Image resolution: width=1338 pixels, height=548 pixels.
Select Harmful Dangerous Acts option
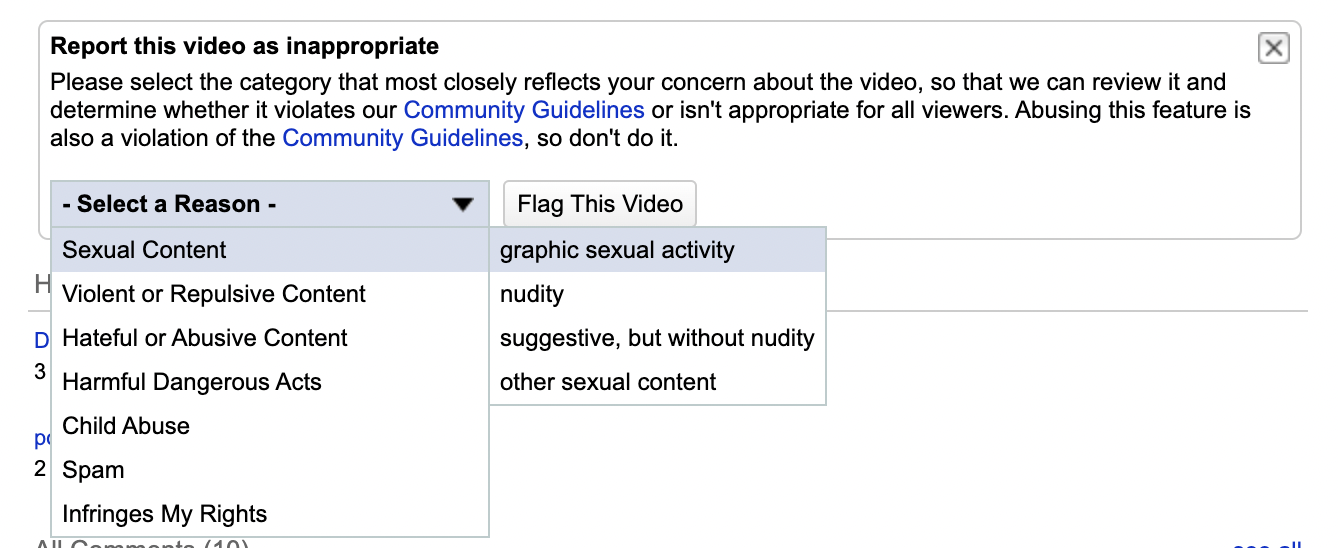(x=192, y=382)
